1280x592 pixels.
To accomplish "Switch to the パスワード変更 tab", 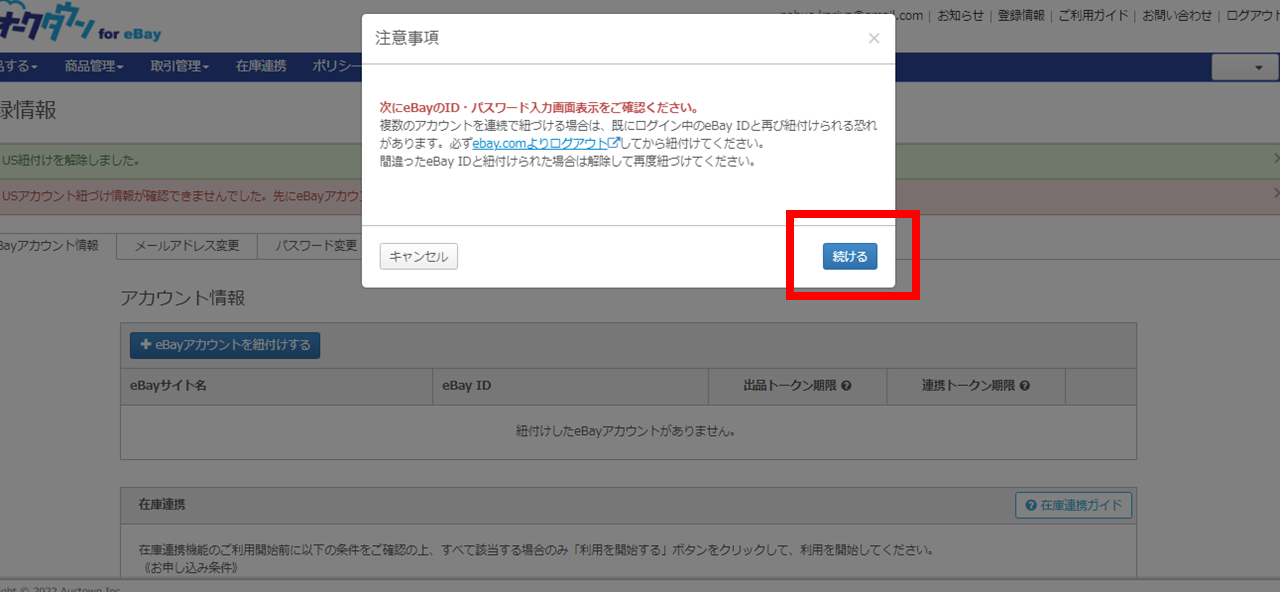I will pyautogui.click(x=316, y=246).
